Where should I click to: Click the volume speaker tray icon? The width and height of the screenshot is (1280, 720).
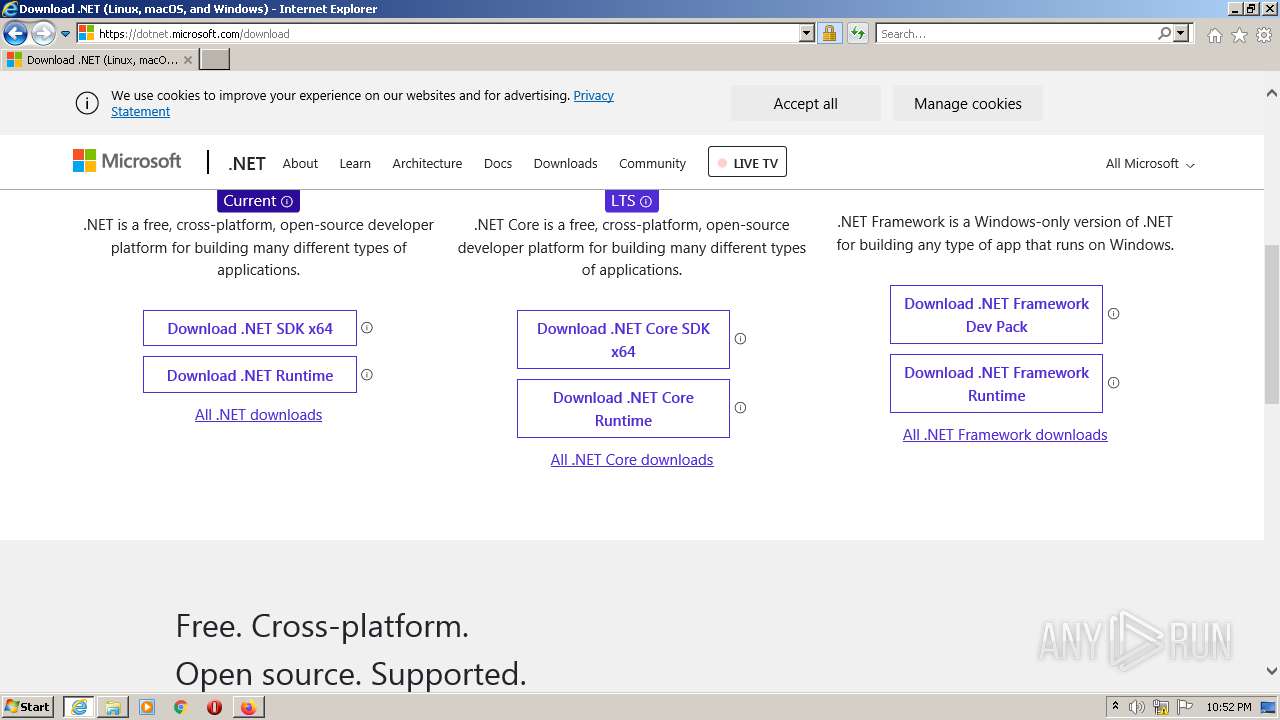pyautogui.click(x=1137, y=707)
